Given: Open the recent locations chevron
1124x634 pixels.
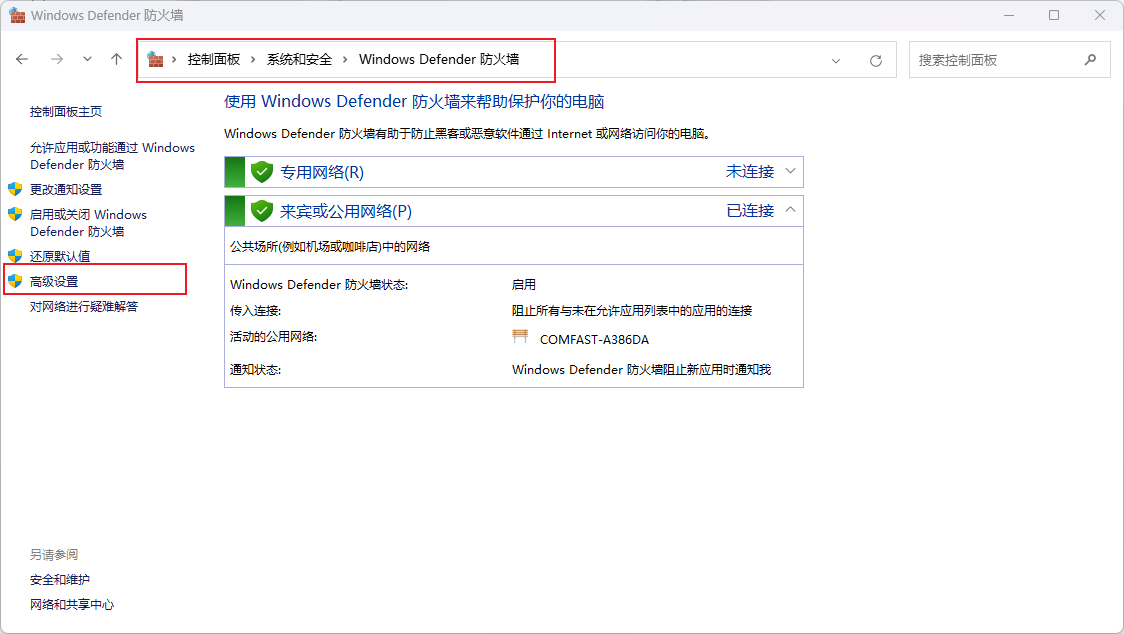Looking at the screenshot, I should coord(87,60).
